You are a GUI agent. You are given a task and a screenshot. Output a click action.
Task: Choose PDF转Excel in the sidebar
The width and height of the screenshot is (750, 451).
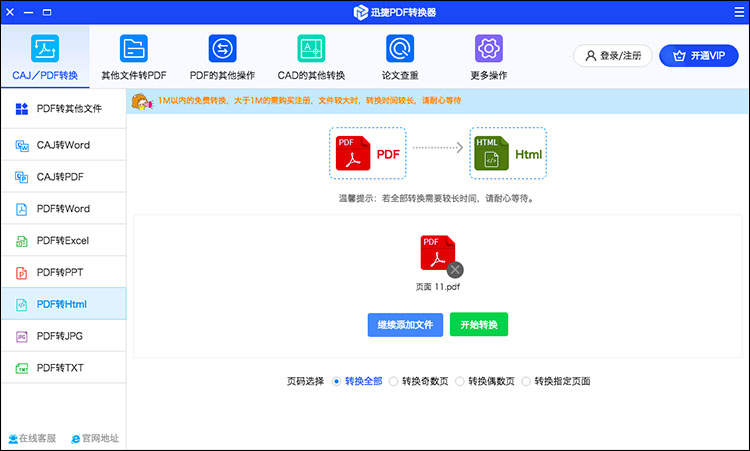(x=64, y=241)
